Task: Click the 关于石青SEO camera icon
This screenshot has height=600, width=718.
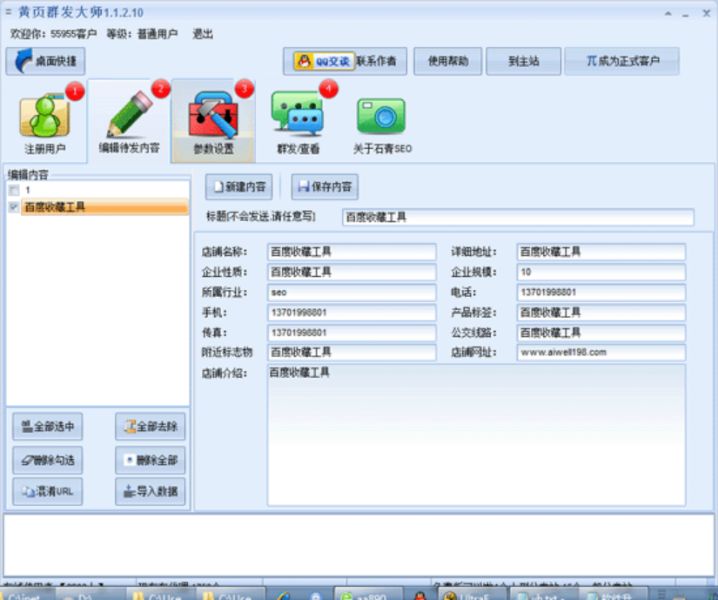Action: coord(381,118)
